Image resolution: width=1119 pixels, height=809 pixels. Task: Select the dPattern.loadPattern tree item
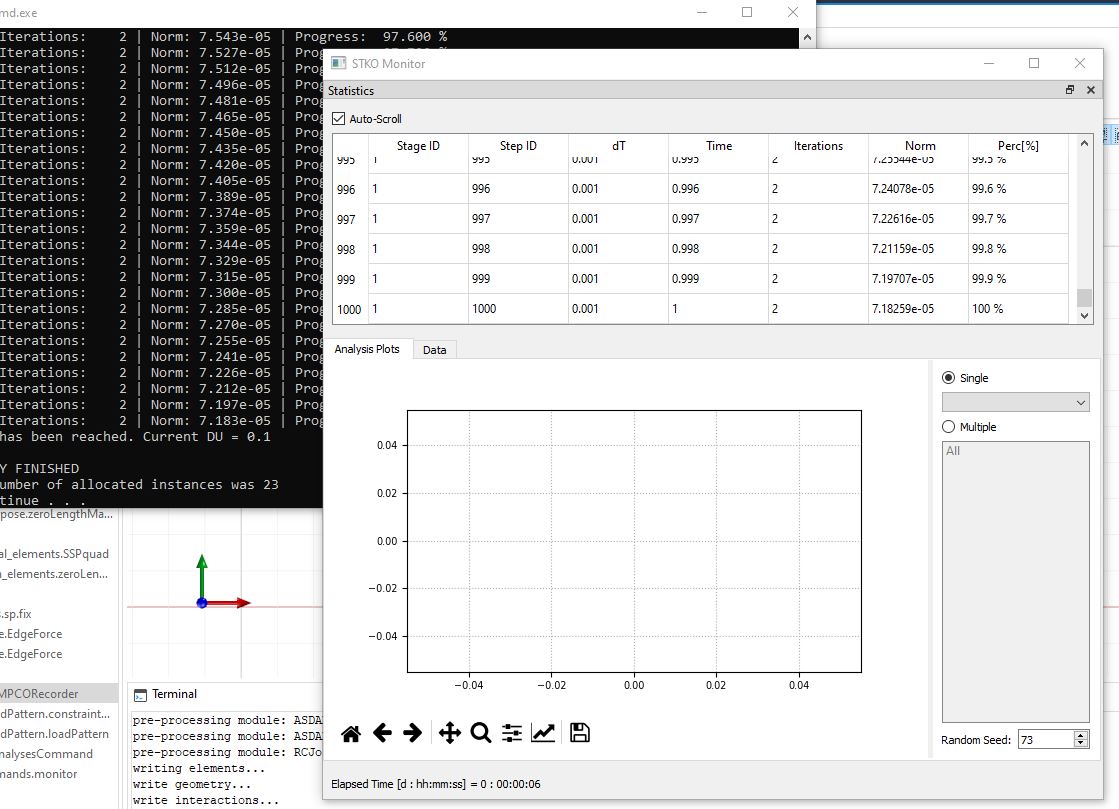click(54, 733)
